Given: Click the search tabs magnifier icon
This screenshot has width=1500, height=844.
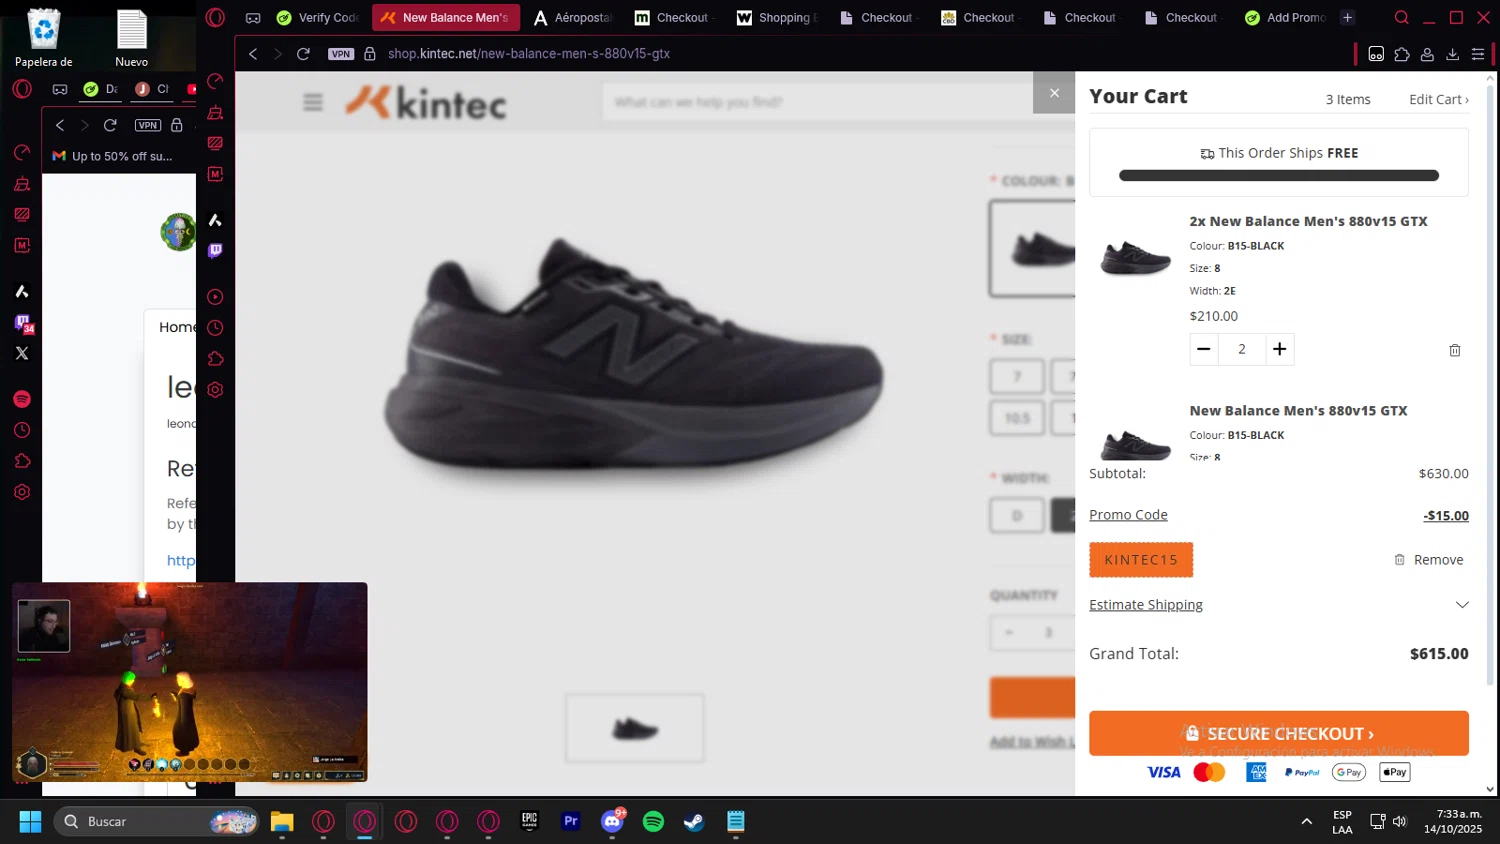Looking at the screenshot, I should [1401, 18].
